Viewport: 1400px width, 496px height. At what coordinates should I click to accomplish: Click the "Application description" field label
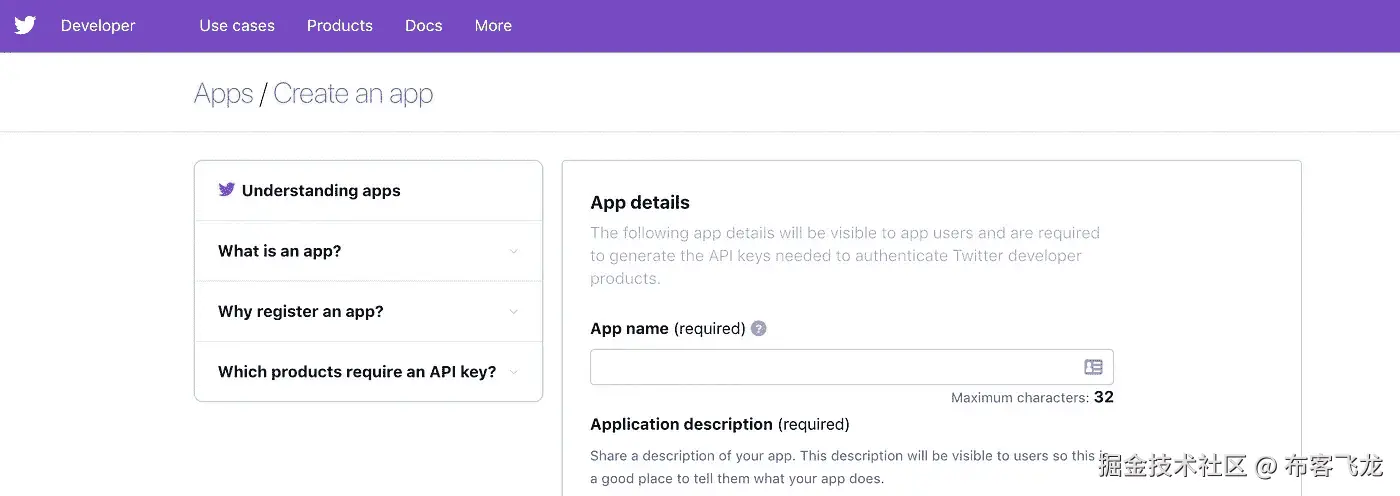click(x=681, y=424)
